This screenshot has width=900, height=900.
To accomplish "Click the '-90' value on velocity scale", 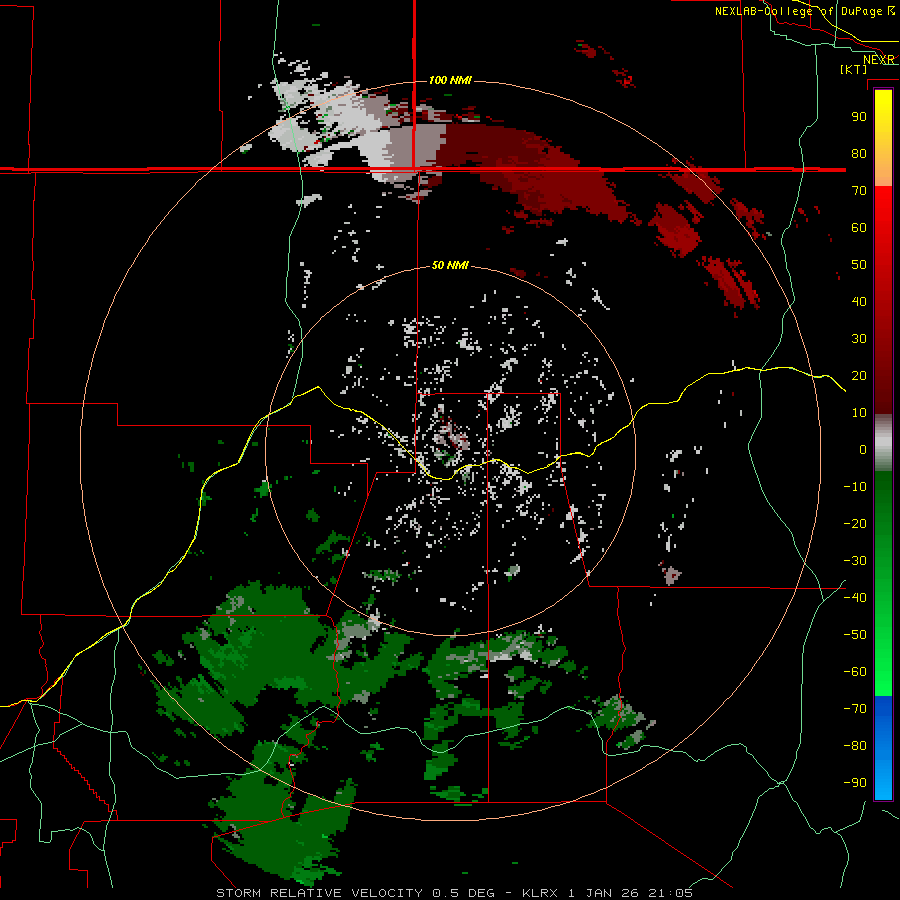I will [855, 783].
